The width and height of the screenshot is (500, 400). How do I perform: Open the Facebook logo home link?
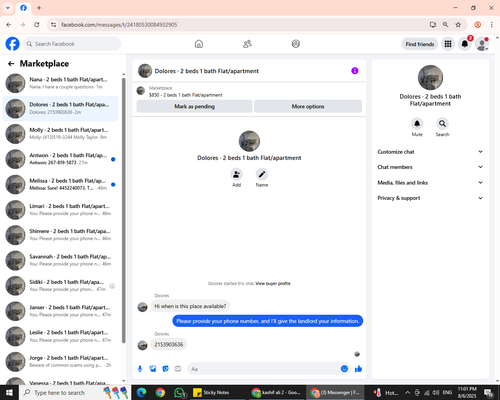(12, 44)
